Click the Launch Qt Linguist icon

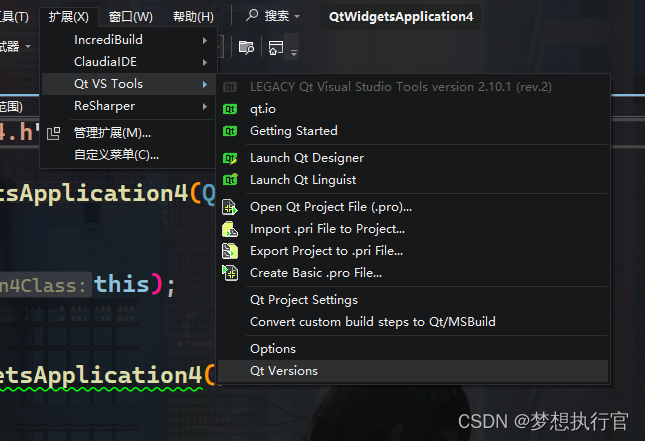tap(230, 180)
